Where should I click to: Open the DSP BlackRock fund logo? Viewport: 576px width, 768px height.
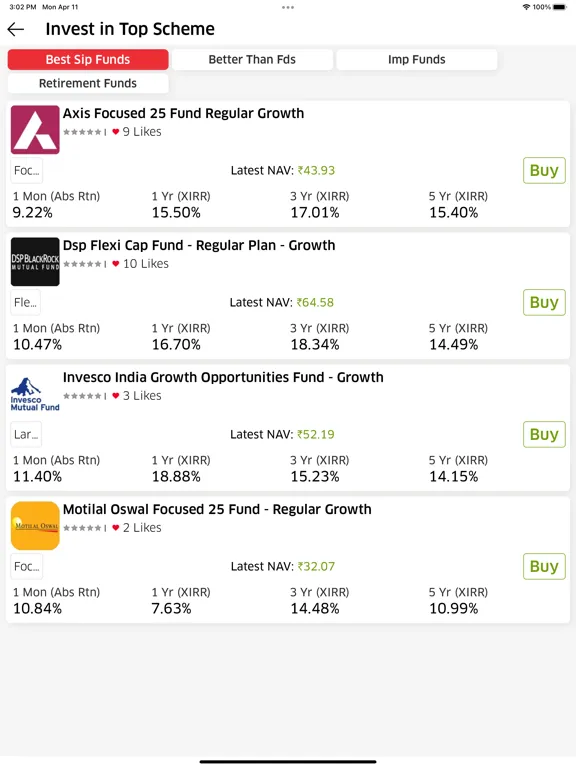(x=35, y=262)
